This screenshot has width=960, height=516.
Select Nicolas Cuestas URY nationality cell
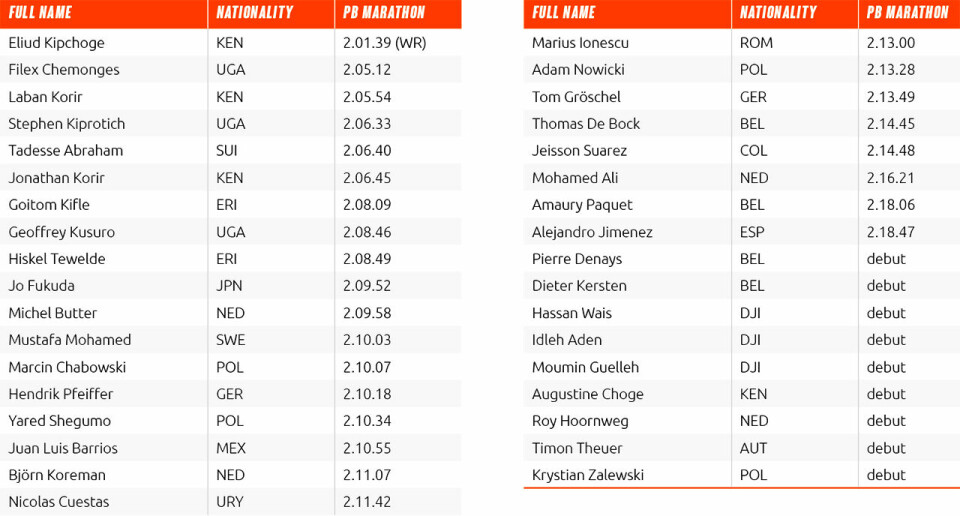tap(230, 502)
